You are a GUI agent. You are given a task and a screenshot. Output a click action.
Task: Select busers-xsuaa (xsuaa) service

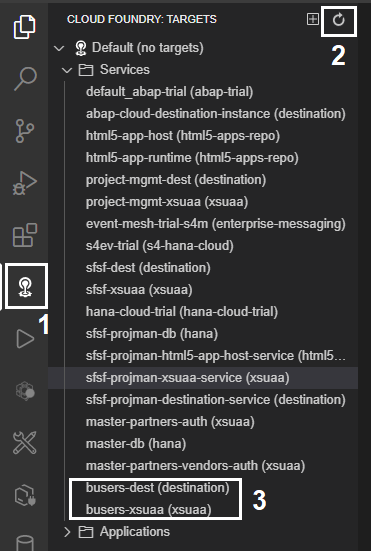click(x=149, y=510)
